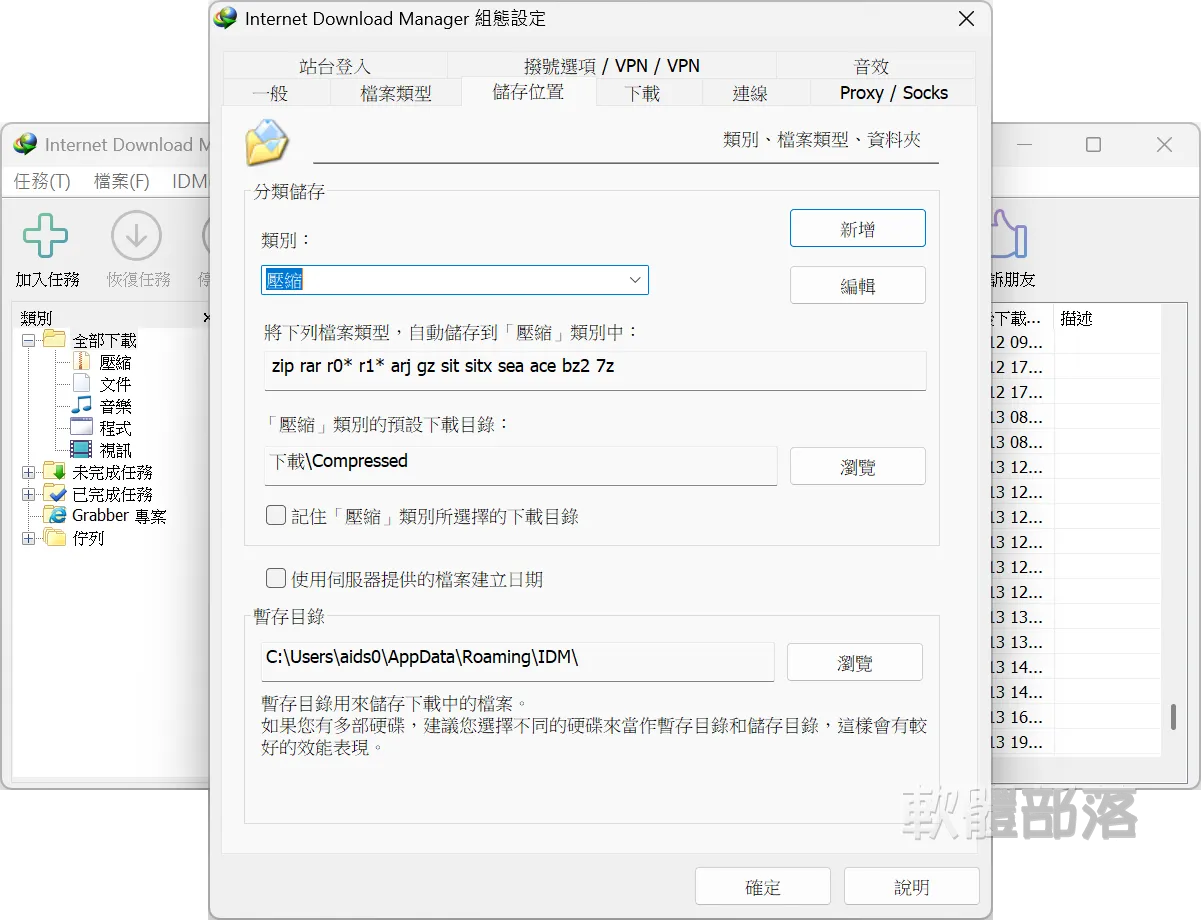
Task: Click the thumbs-up friend icon in main window
Action: [1008, 235]
